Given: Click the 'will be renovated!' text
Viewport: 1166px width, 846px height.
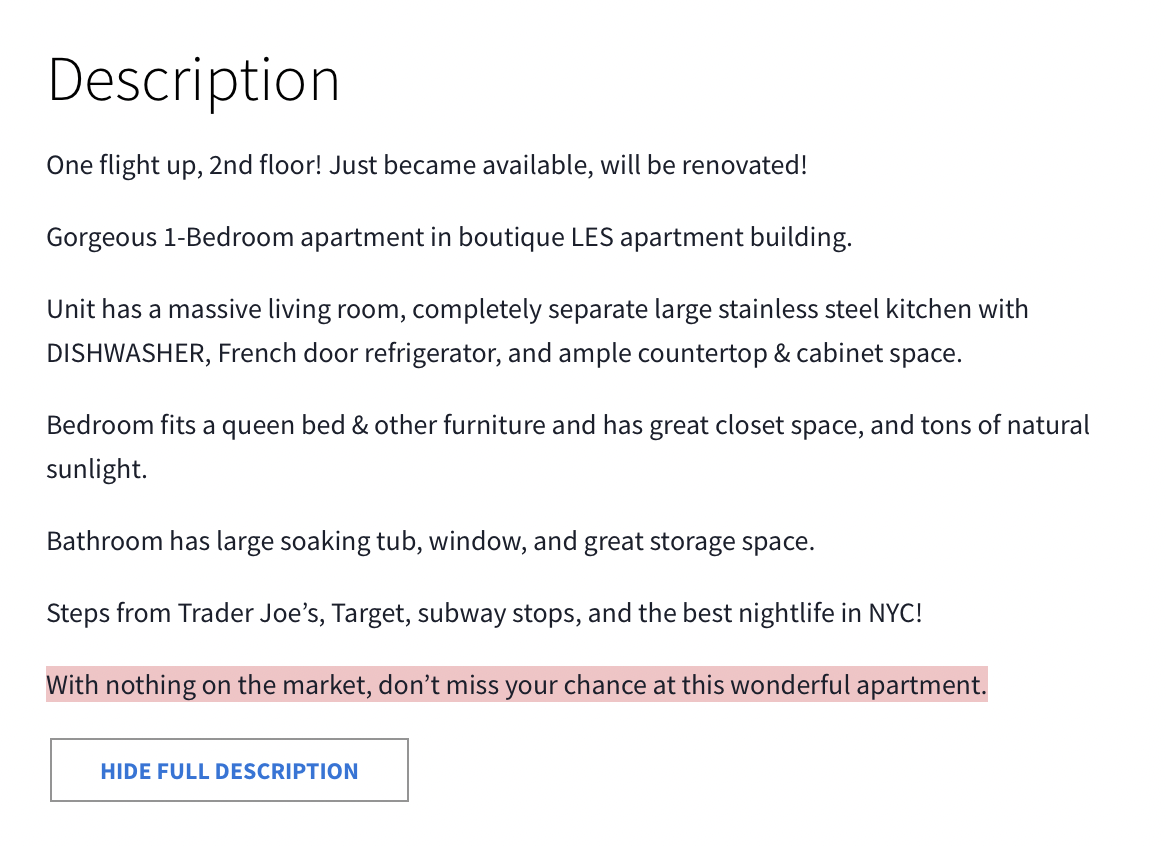Looking at the screenshot, I should tap(703, 165).
